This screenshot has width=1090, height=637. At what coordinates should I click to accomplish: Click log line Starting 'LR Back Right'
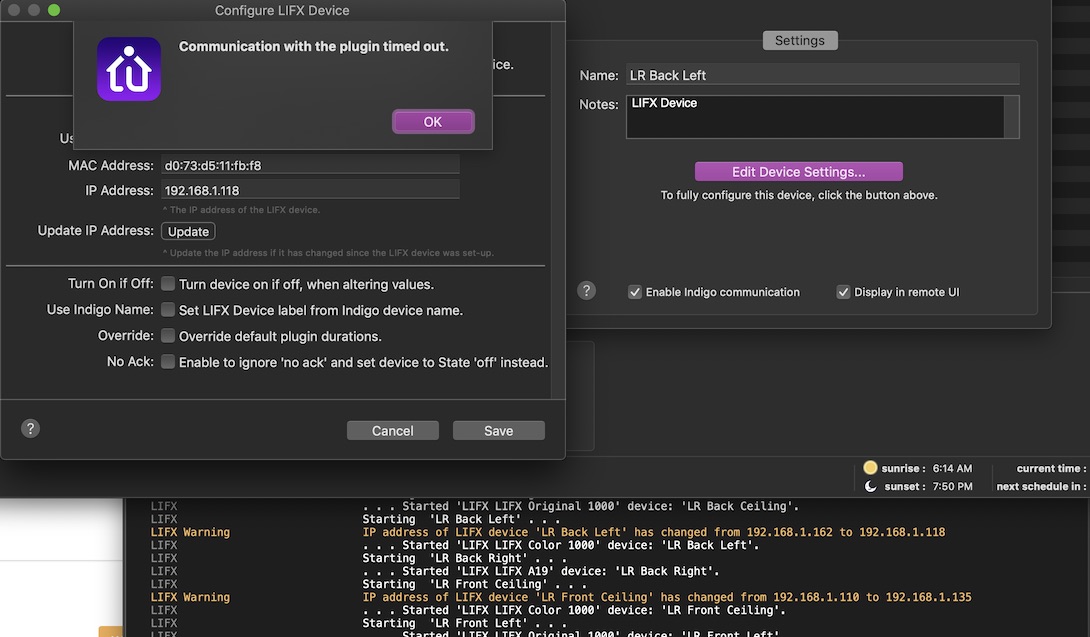[464, 558]
